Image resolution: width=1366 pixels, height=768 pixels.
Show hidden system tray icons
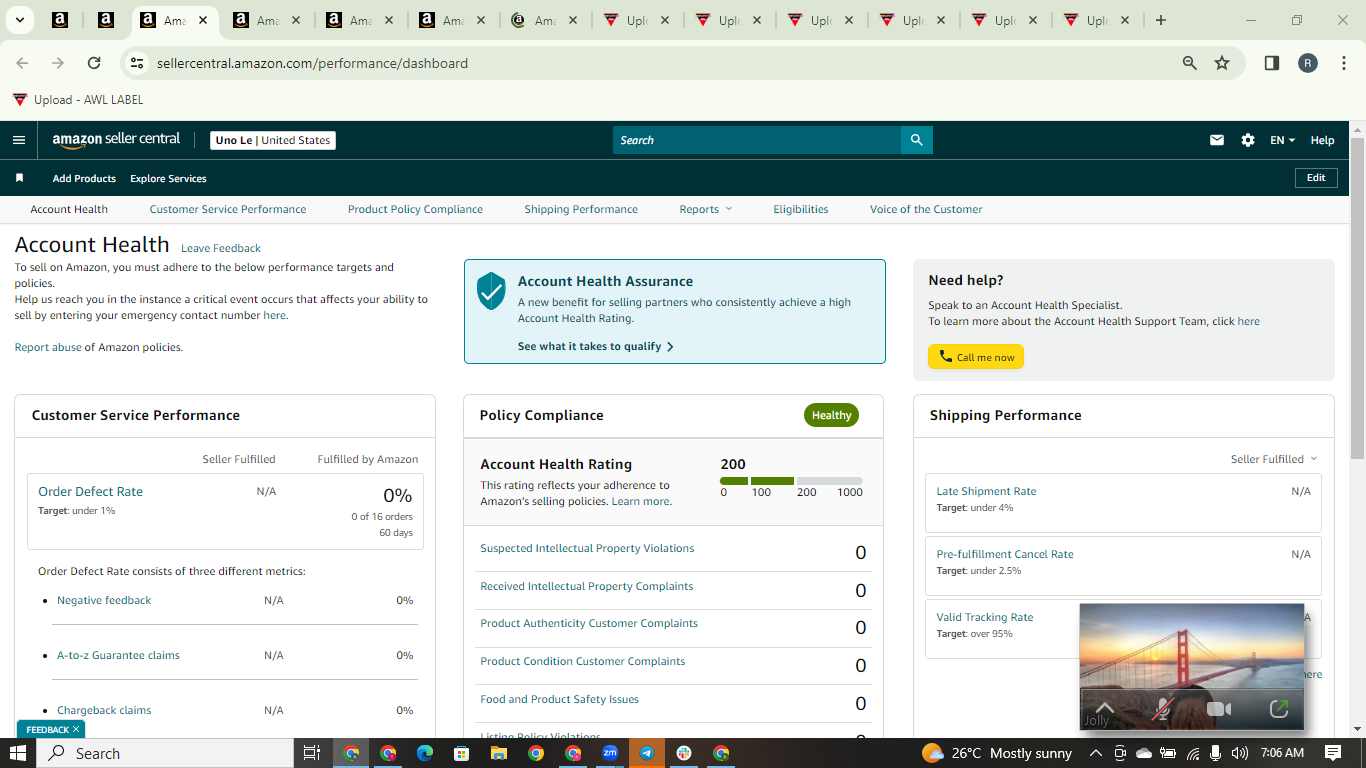click(1096, 753)
